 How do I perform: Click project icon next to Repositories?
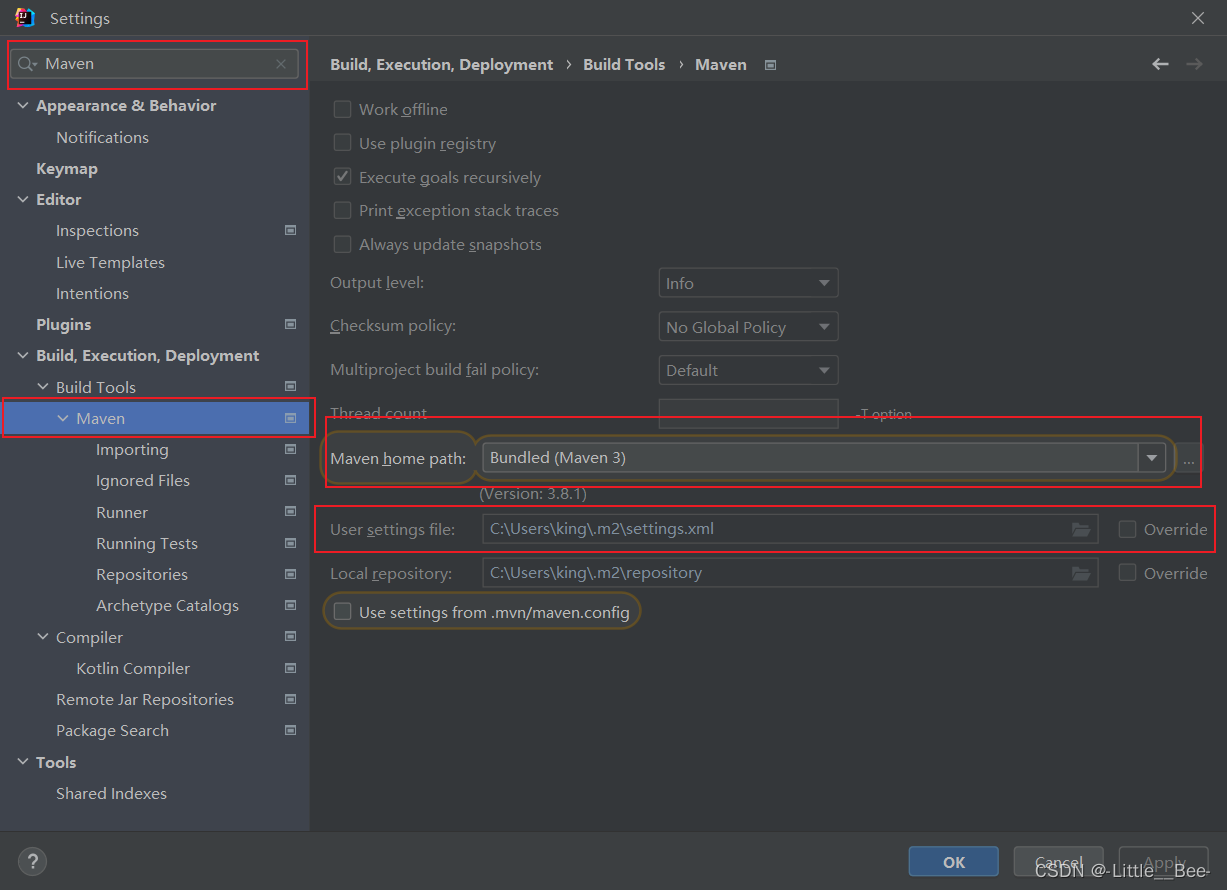pyautogui.click(x=290, y=575)
